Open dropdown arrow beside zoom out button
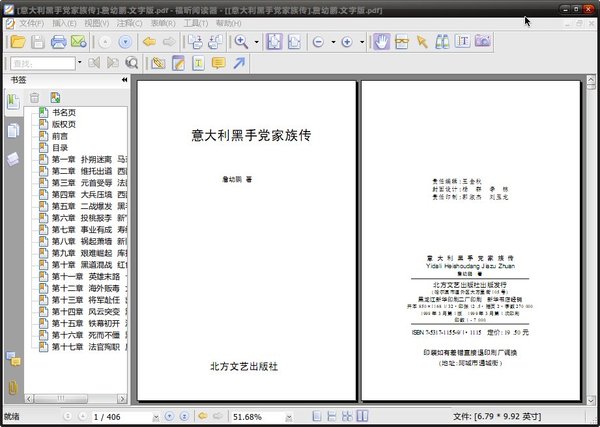Viewport: 600px width, 427px height. pyautogui.click(x=333, y=42)
